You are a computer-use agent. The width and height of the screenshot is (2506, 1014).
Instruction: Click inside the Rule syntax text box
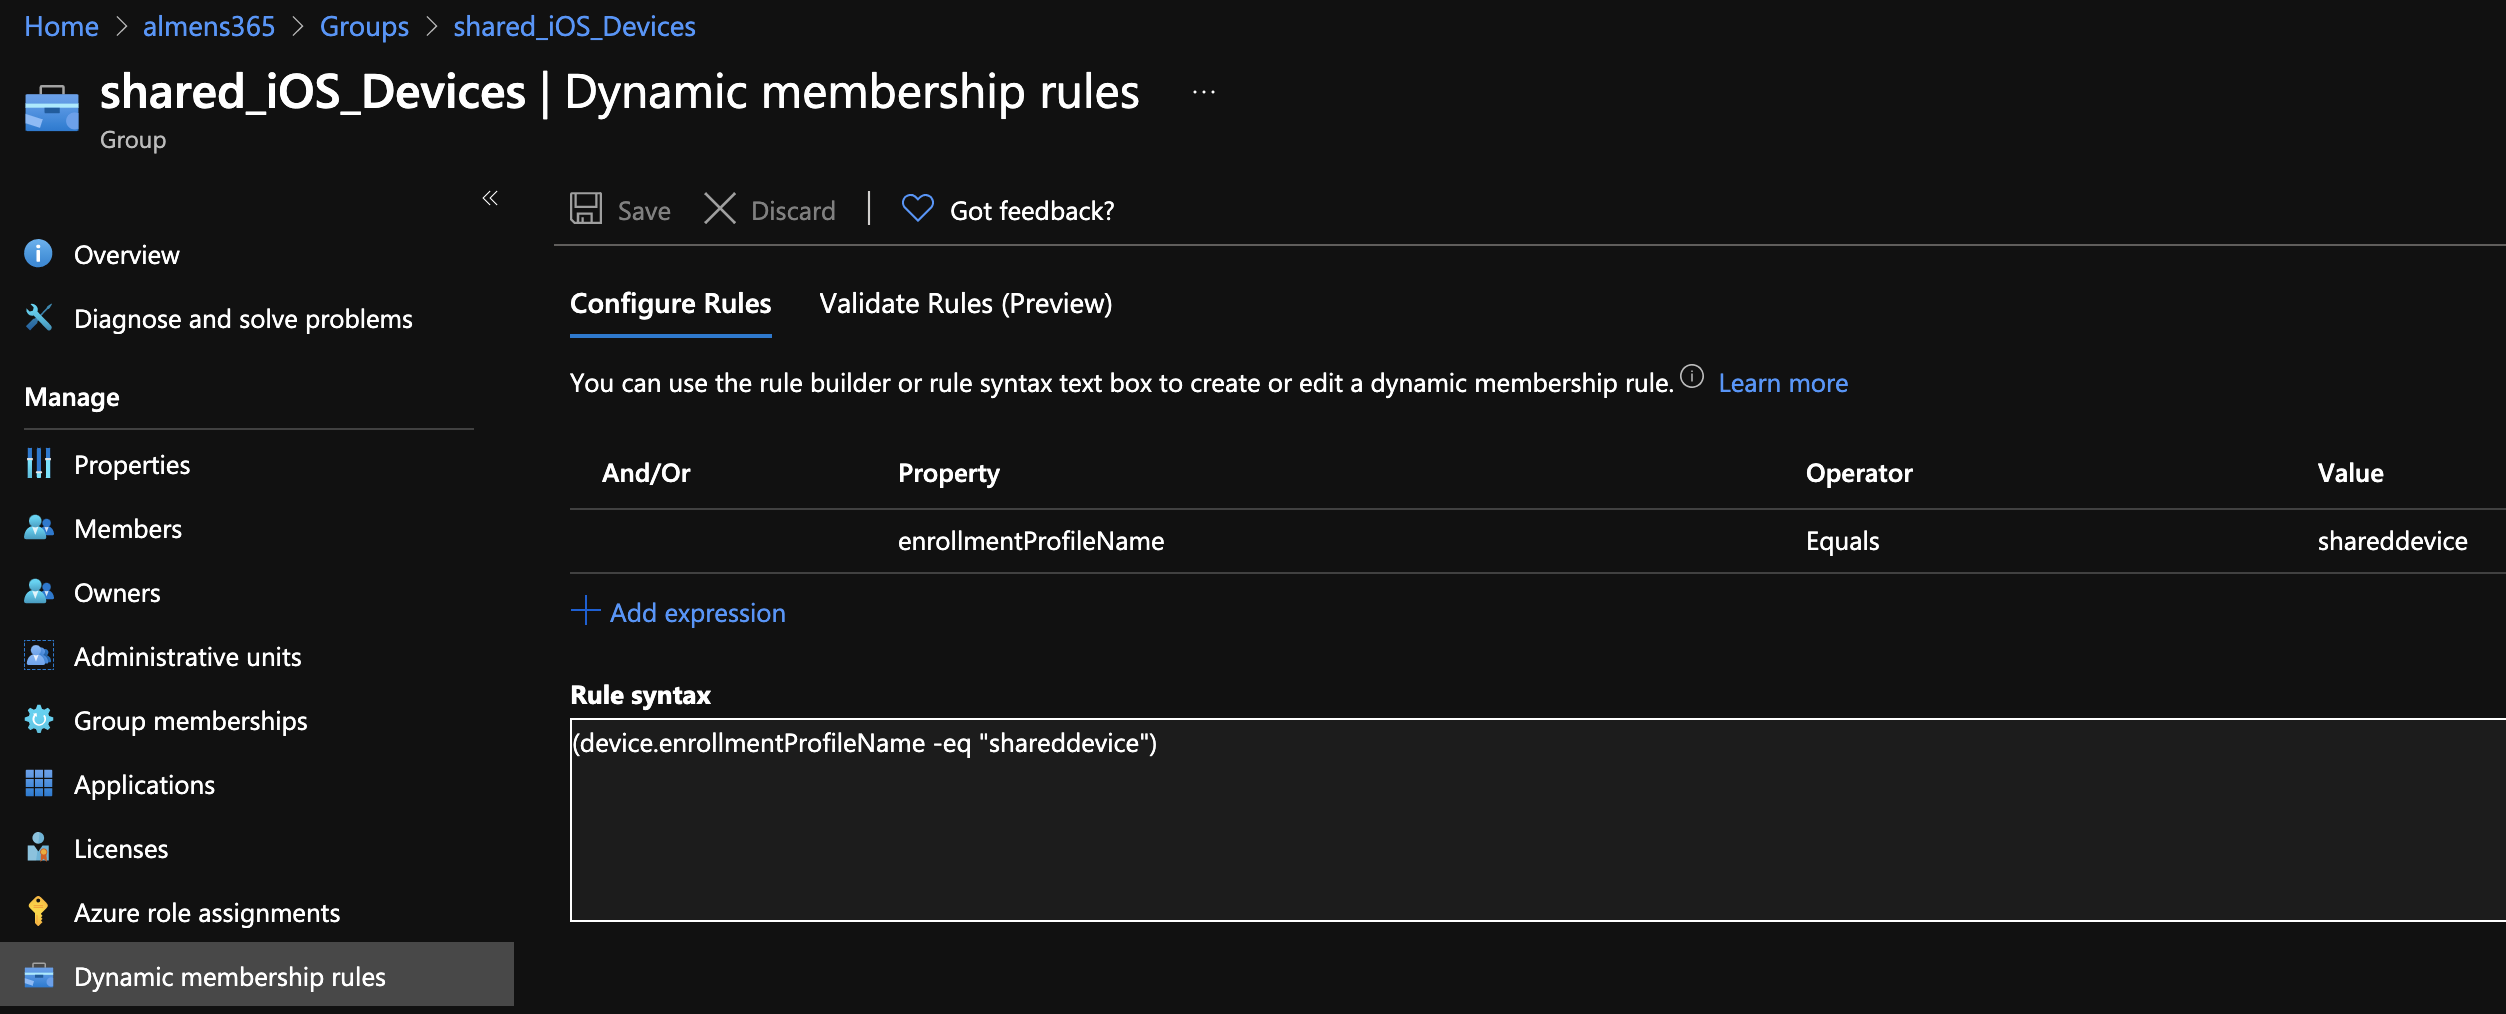(1500, 830)
